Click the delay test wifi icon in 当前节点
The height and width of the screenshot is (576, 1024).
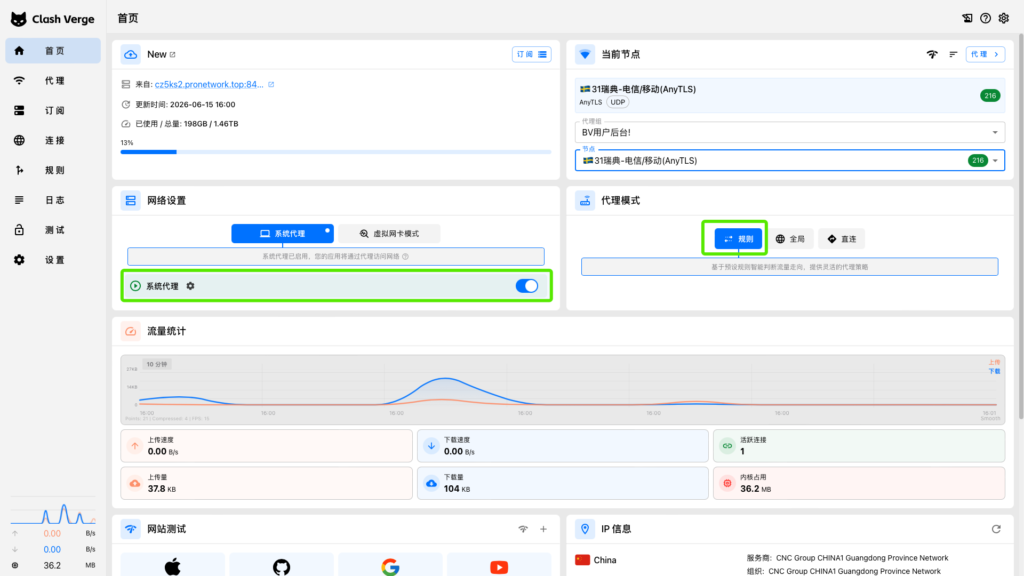[x=932, y=54]
